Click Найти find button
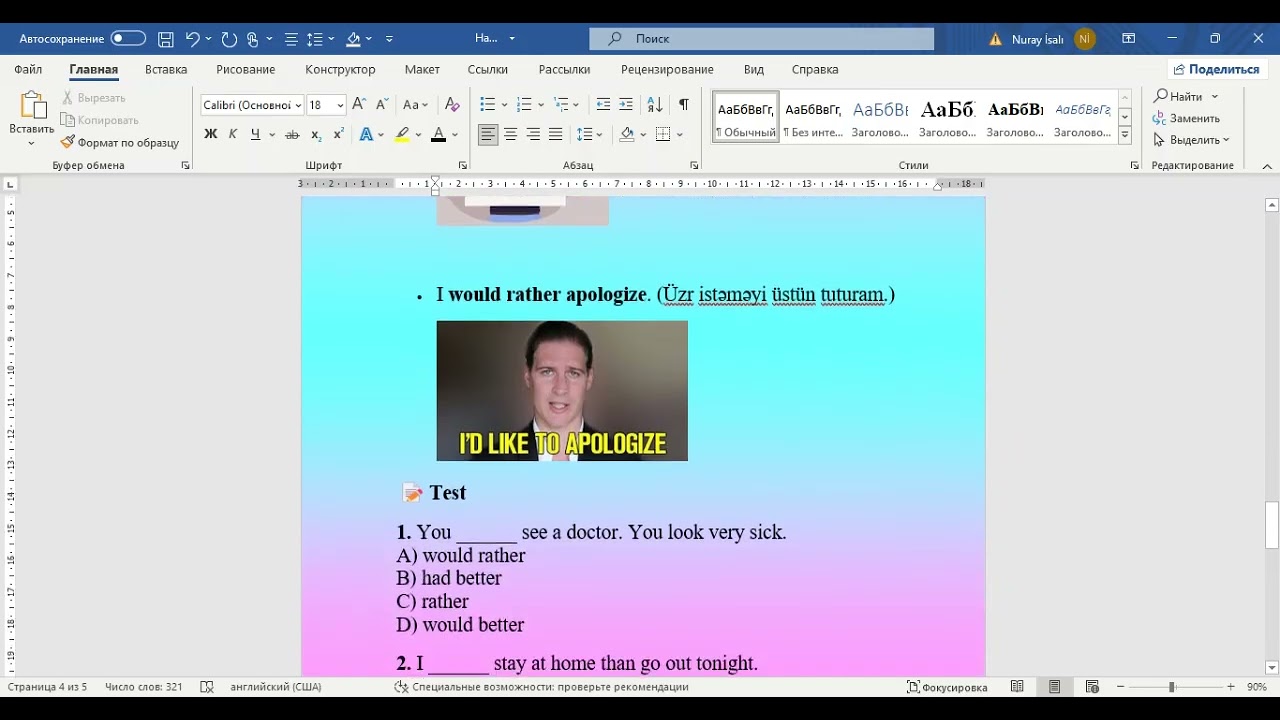 pos(1178,97)
